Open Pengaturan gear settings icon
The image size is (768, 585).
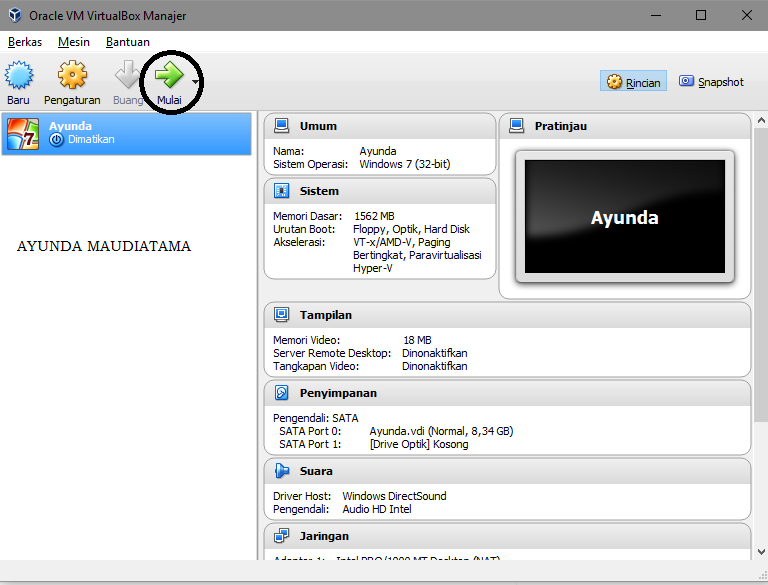[x=72, y=74]
